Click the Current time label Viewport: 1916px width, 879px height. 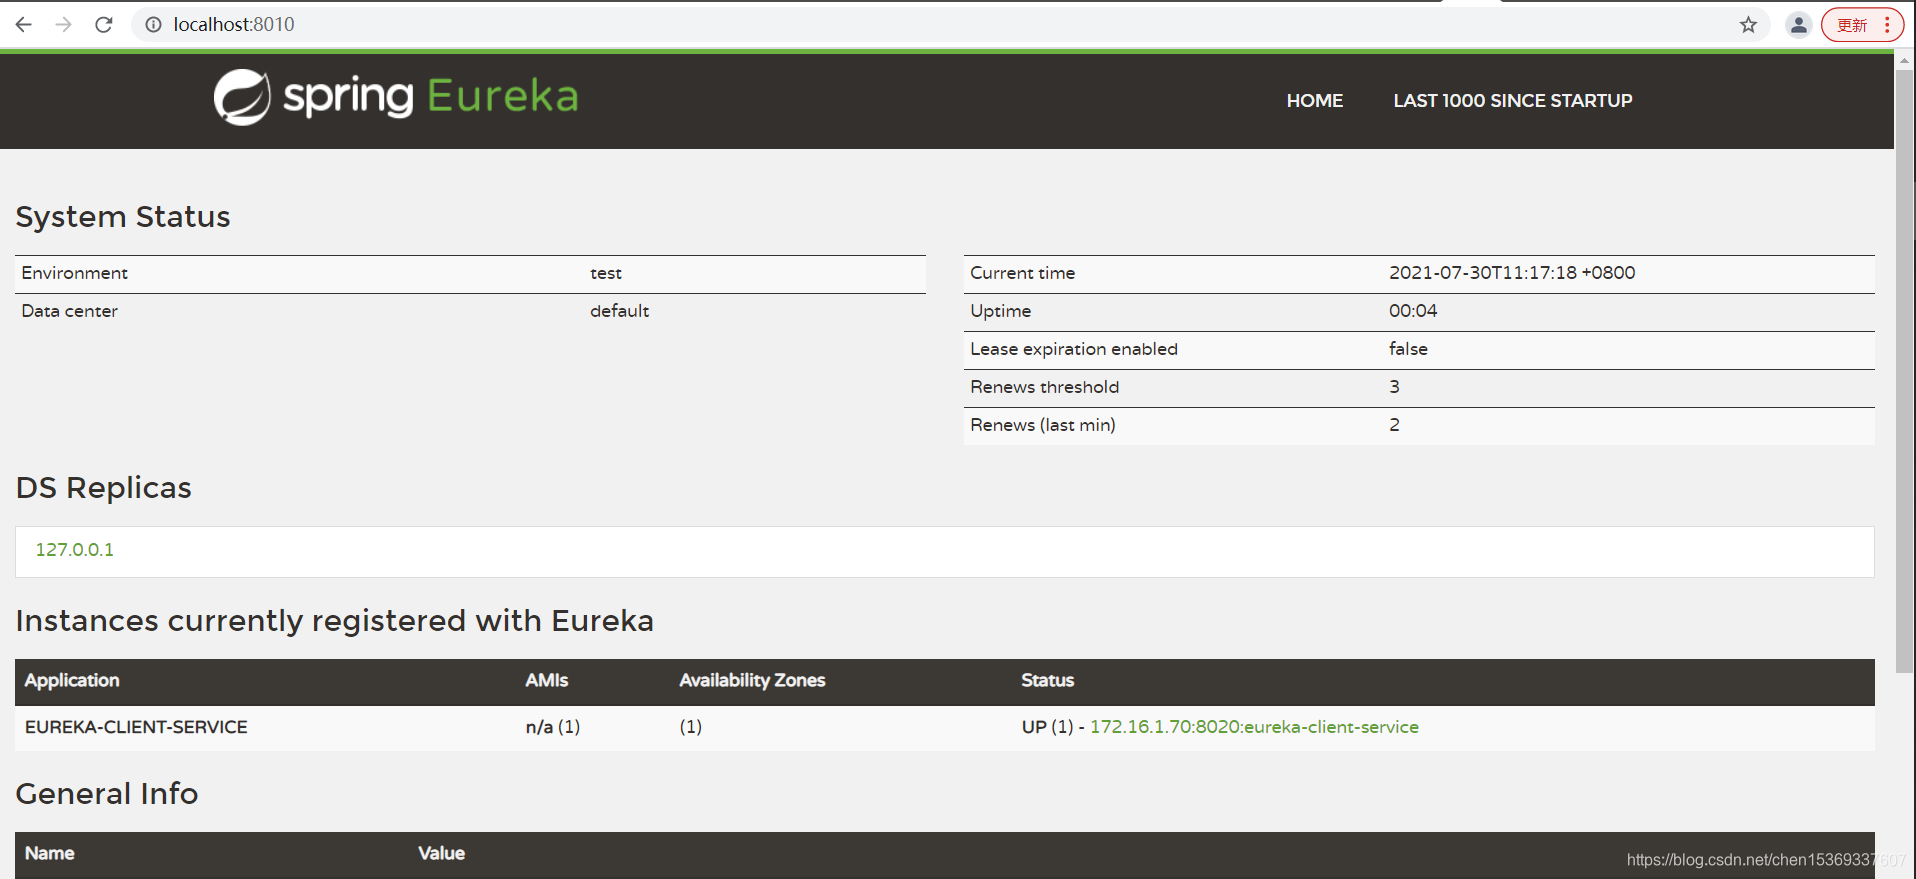coord(1022,273)
